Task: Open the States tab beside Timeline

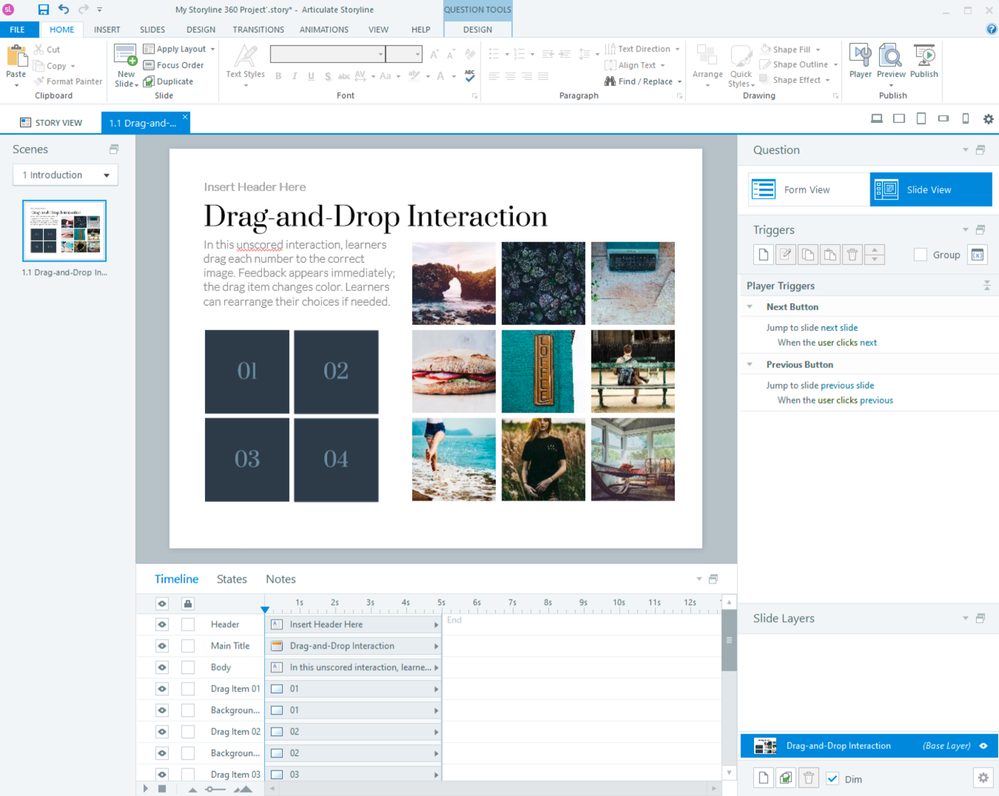Action: (232, 579)
